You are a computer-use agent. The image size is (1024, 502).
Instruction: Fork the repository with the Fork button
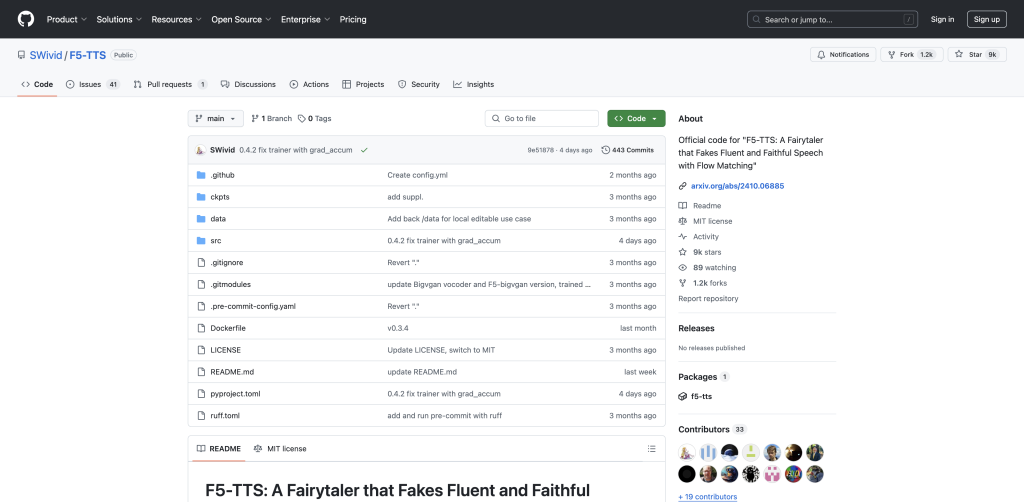pyautogui.click(x=912, y=55)
